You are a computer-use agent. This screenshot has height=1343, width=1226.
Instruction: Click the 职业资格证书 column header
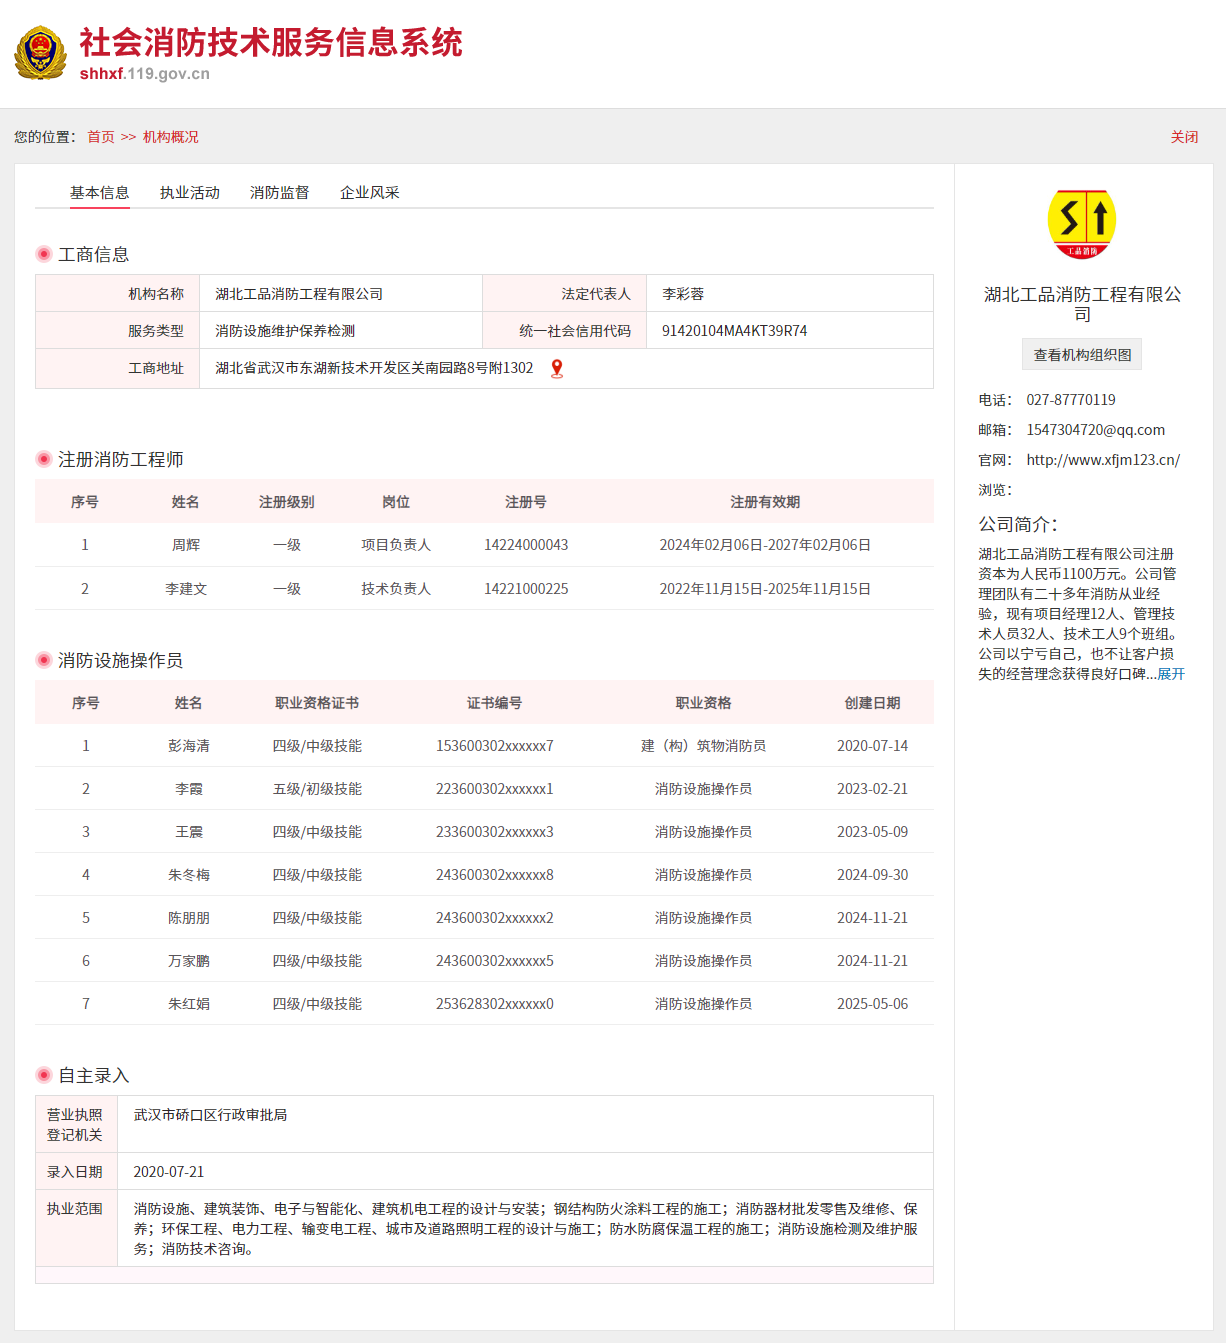pyautogui.click(x=317, y=703)
